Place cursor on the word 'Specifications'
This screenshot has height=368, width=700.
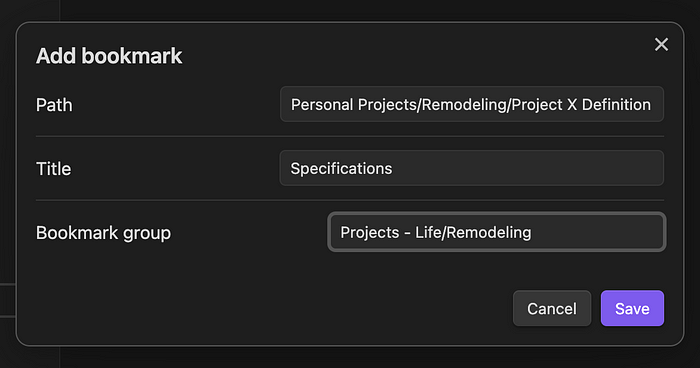[x=341, y=169]
